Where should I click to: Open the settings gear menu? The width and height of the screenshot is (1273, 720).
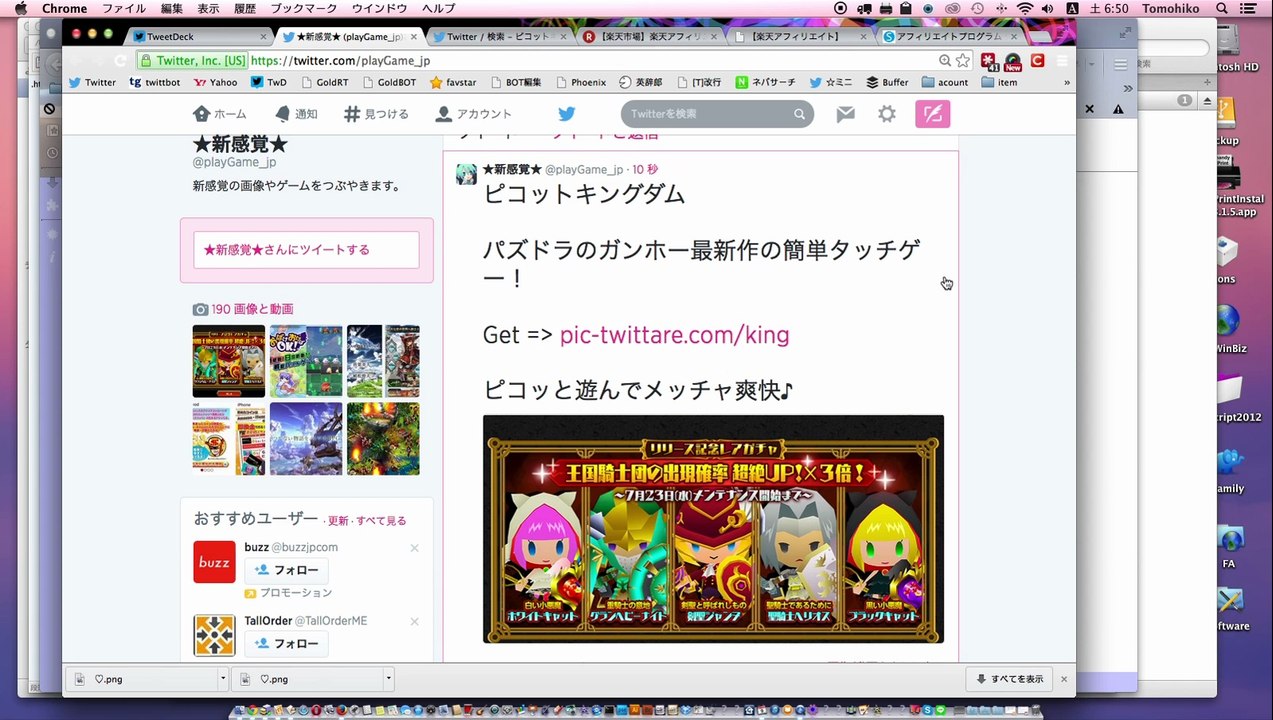click(887, 114)
